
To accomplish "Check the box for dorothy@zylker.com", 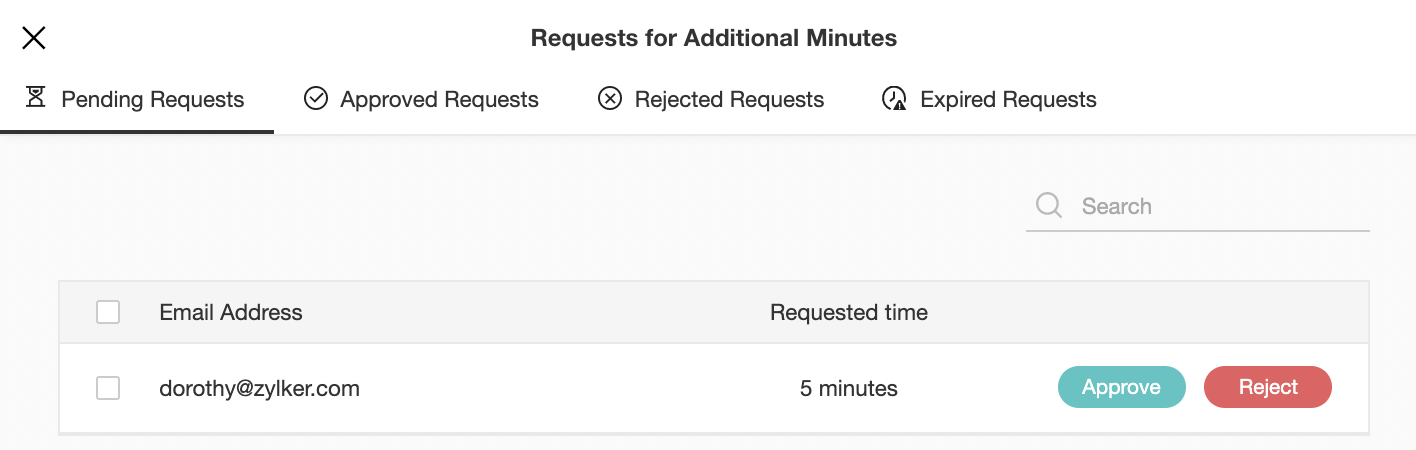I will 108,388.
